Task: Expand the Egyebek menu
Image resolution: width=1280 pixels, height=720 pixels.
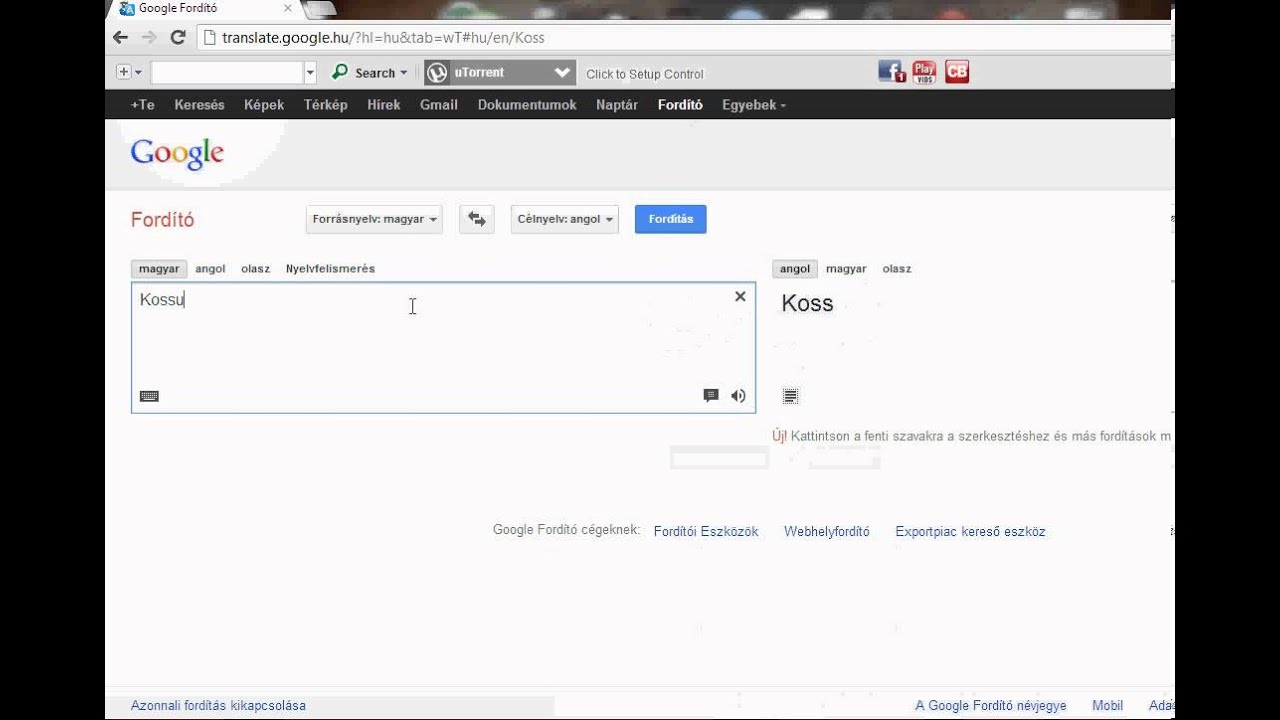Action: click(x=753, y=105)
